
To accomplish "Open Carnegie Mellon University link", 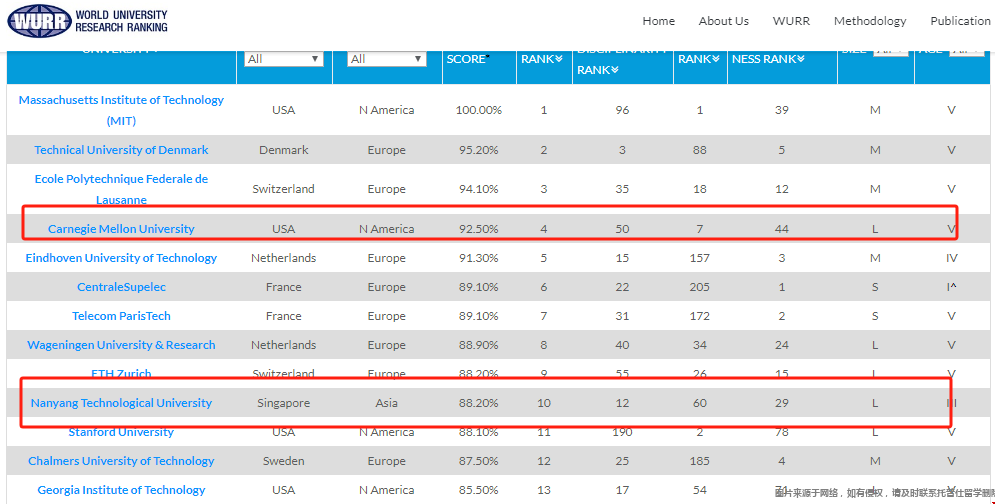I will click(x=121, y=229).
